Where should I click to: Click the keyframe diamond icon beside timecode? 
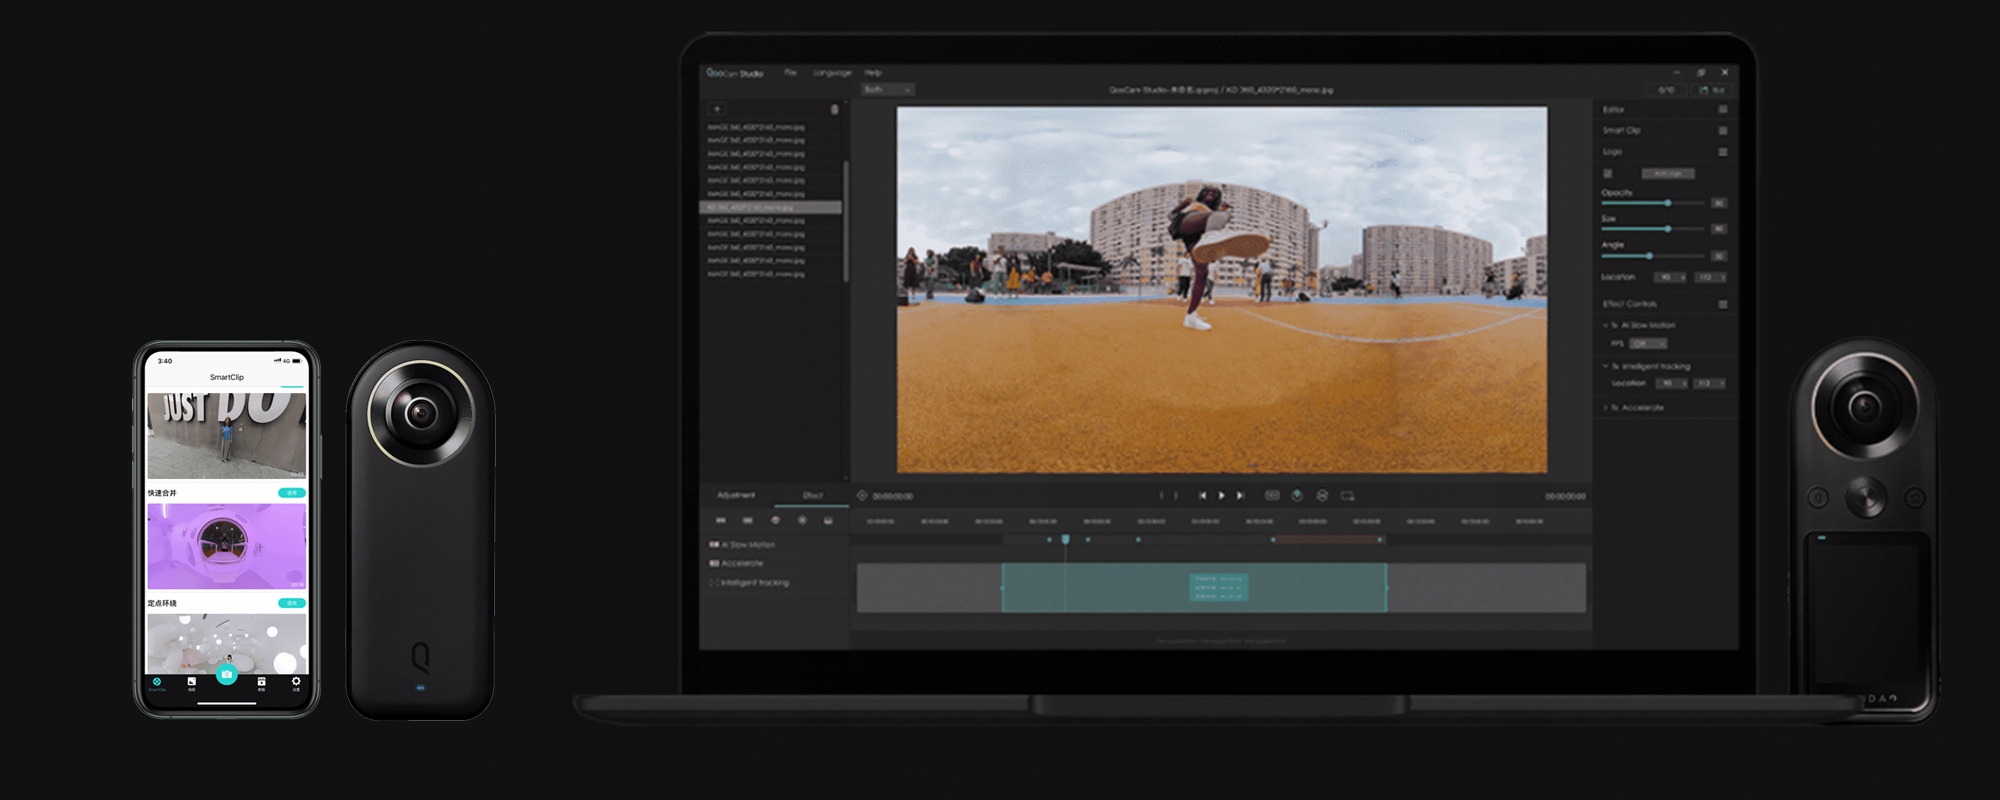[862, 496]
